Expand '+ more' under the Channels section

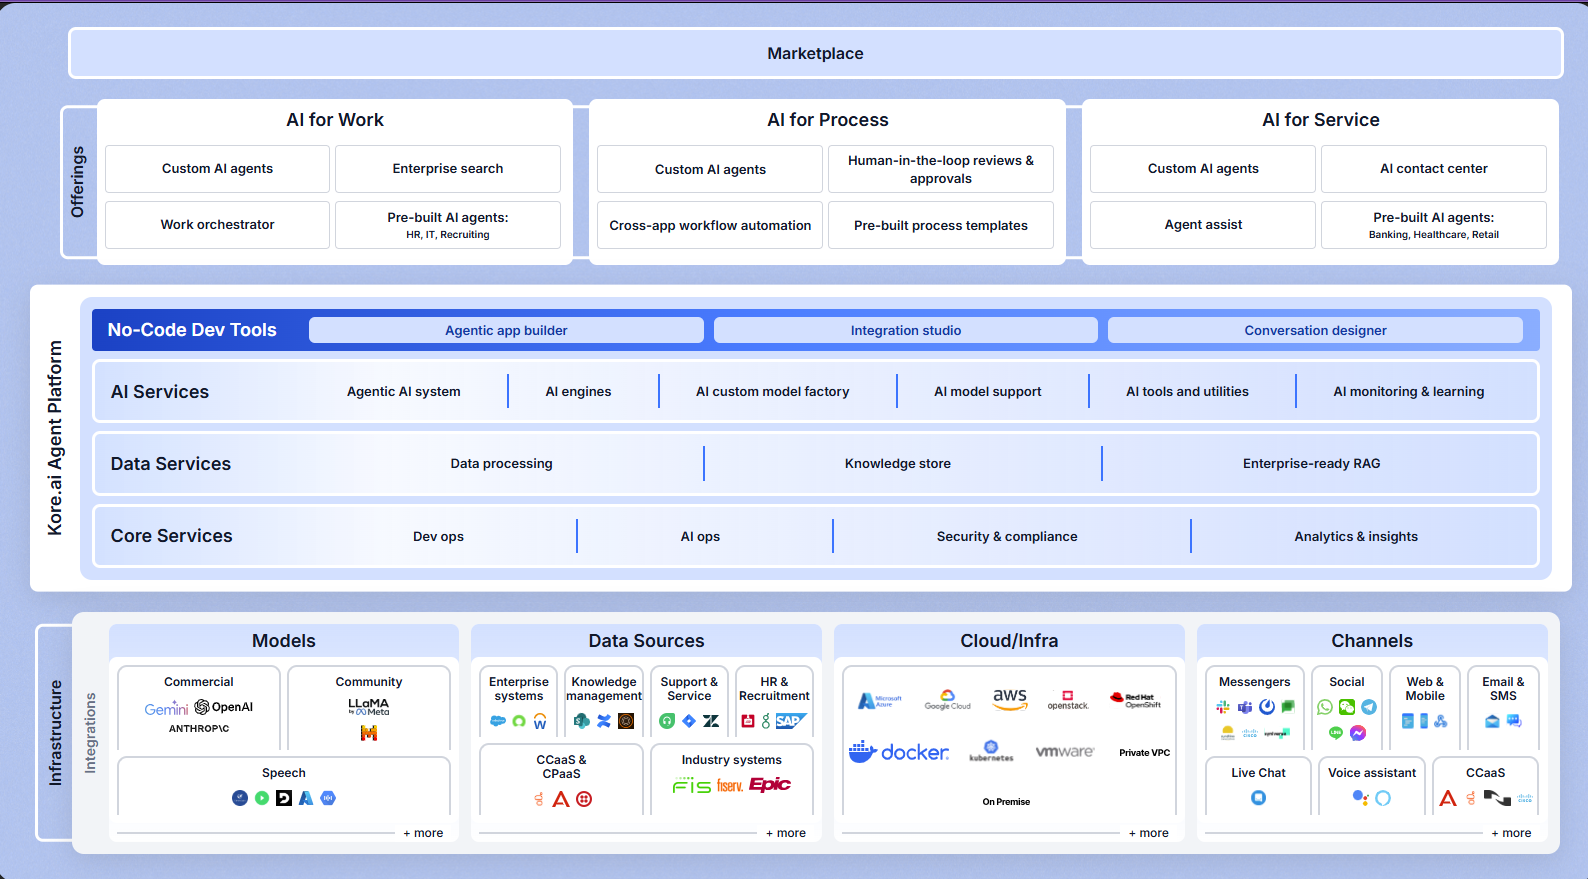(x=1511, y=833)
